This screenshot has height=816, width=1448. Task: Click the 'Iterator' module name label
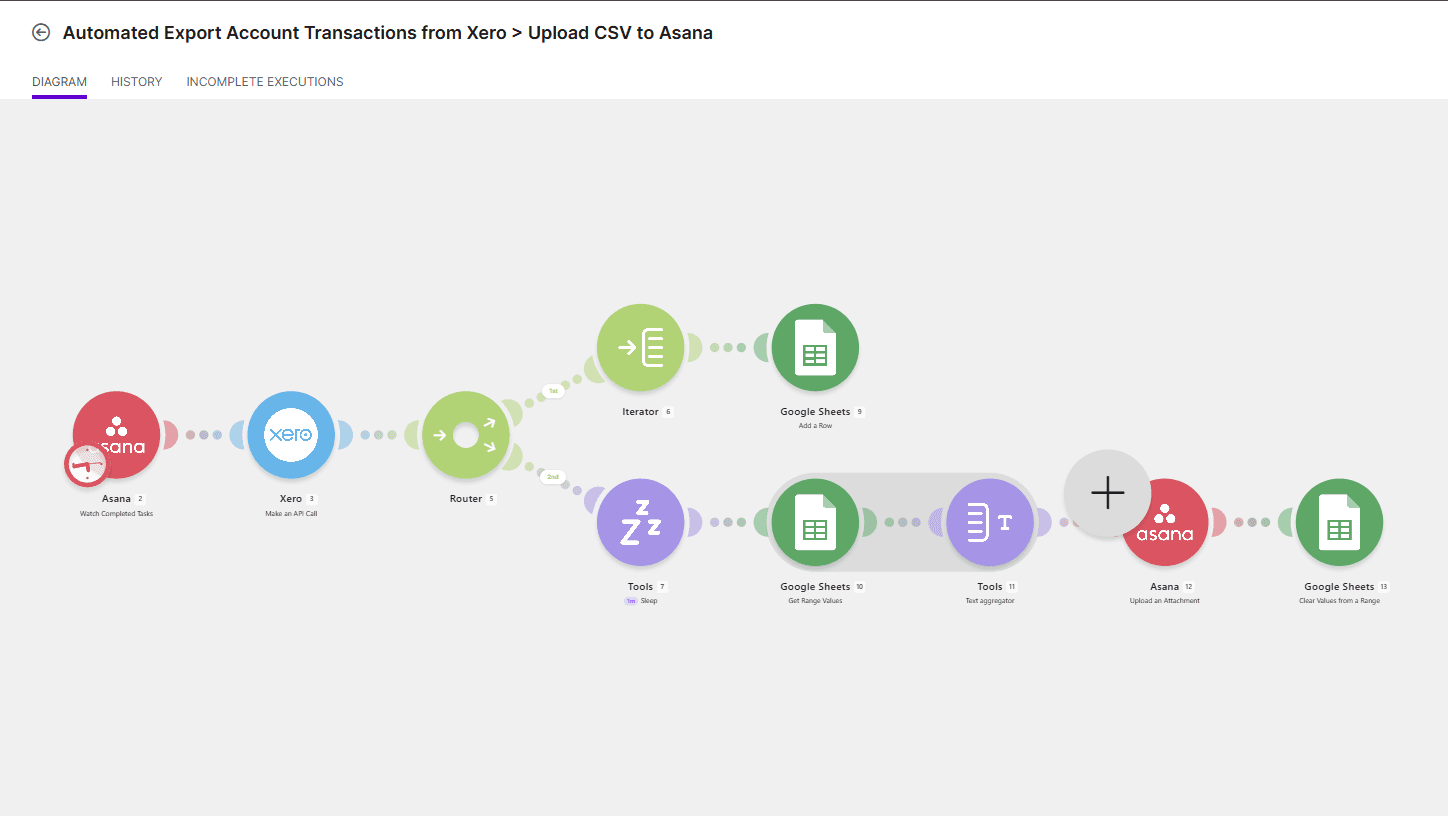click(x=641, y=411)
